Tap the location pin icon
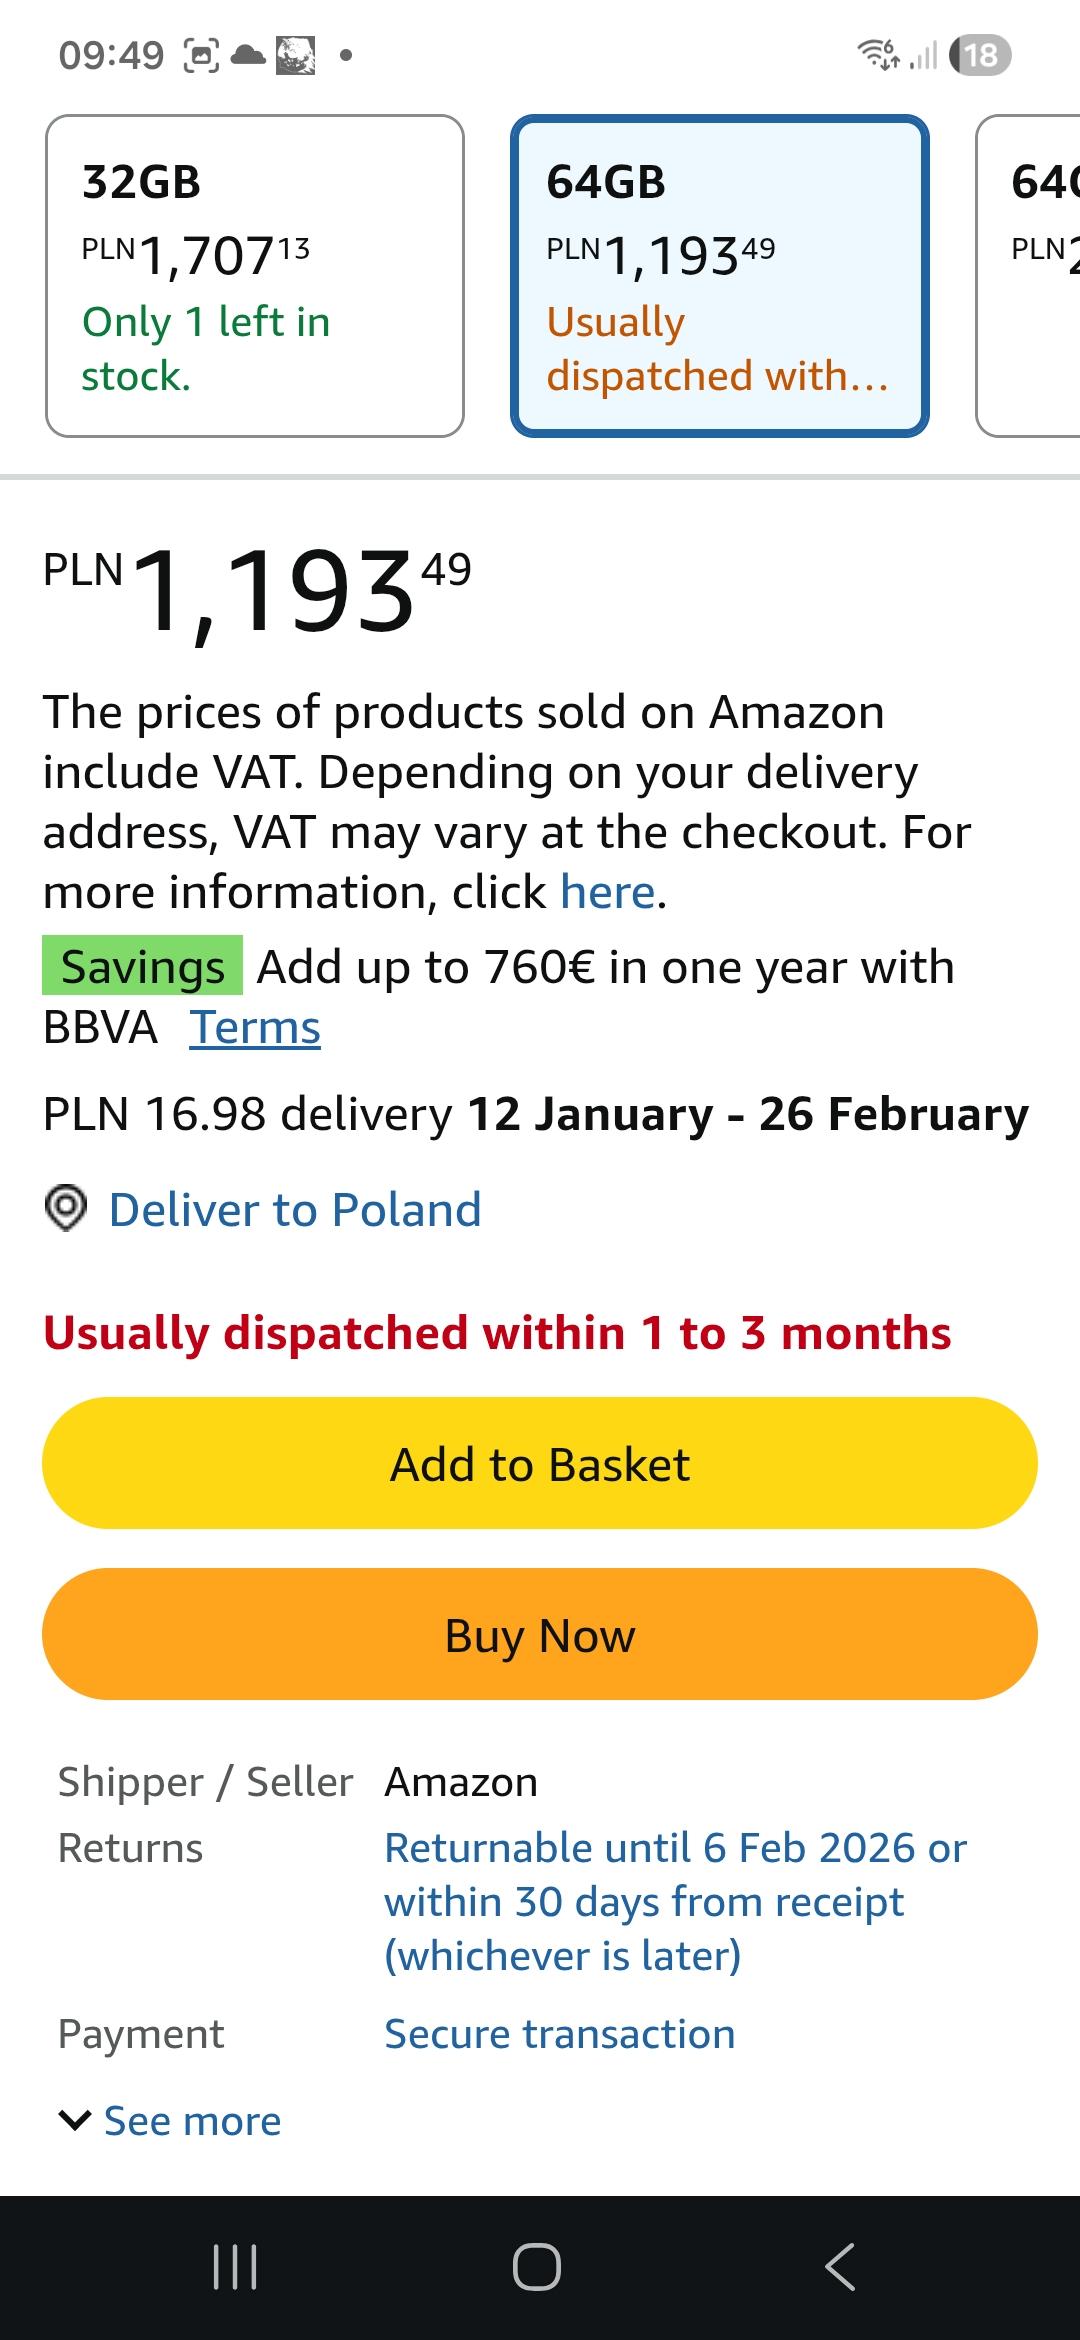The image size is (1080, 2340). (x=66, y=1209)
